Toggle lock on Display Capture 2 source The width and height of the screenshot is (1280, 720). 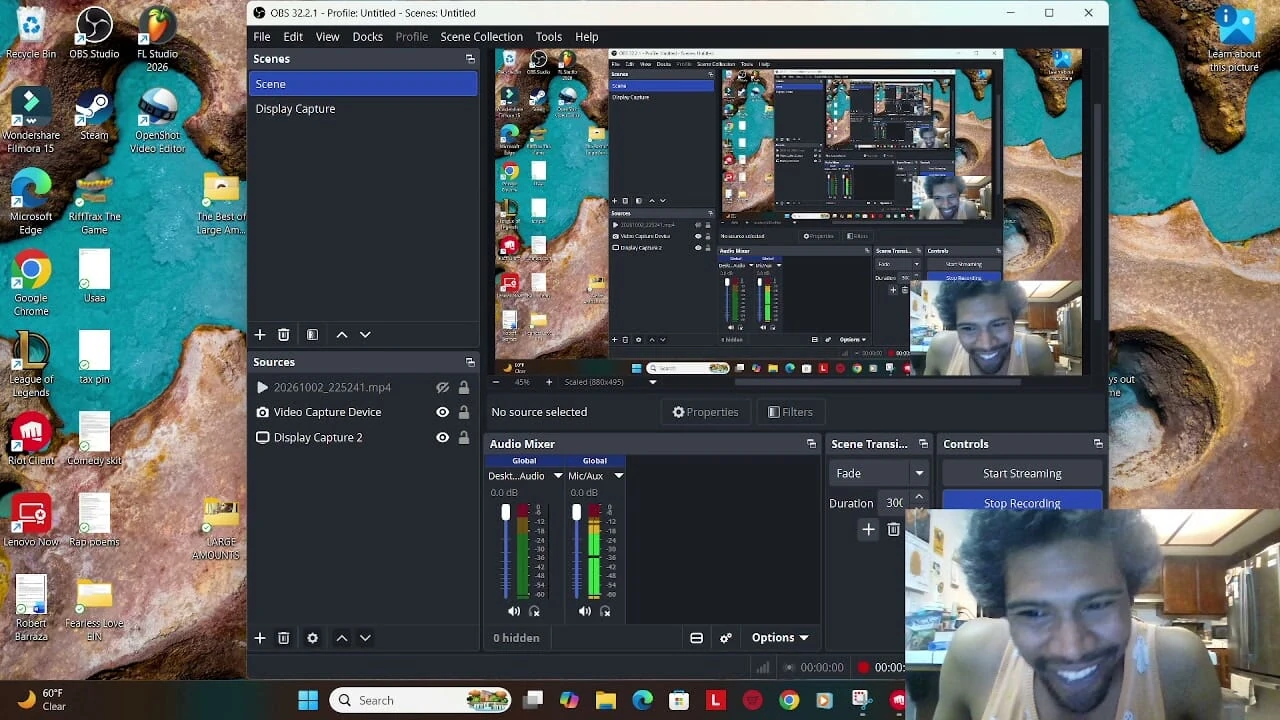[464, 437]
